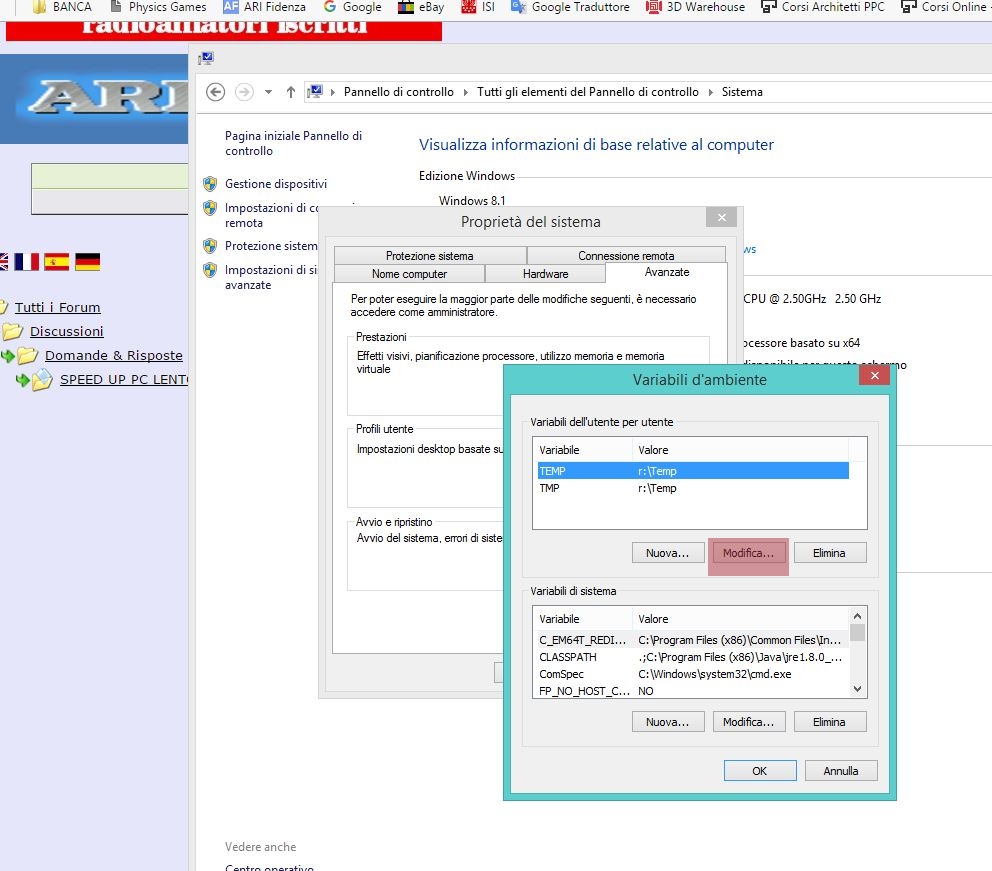Viewport: 992px width, 871px height.
Task: Click the eBay bookmark
Action: (421, 7)
